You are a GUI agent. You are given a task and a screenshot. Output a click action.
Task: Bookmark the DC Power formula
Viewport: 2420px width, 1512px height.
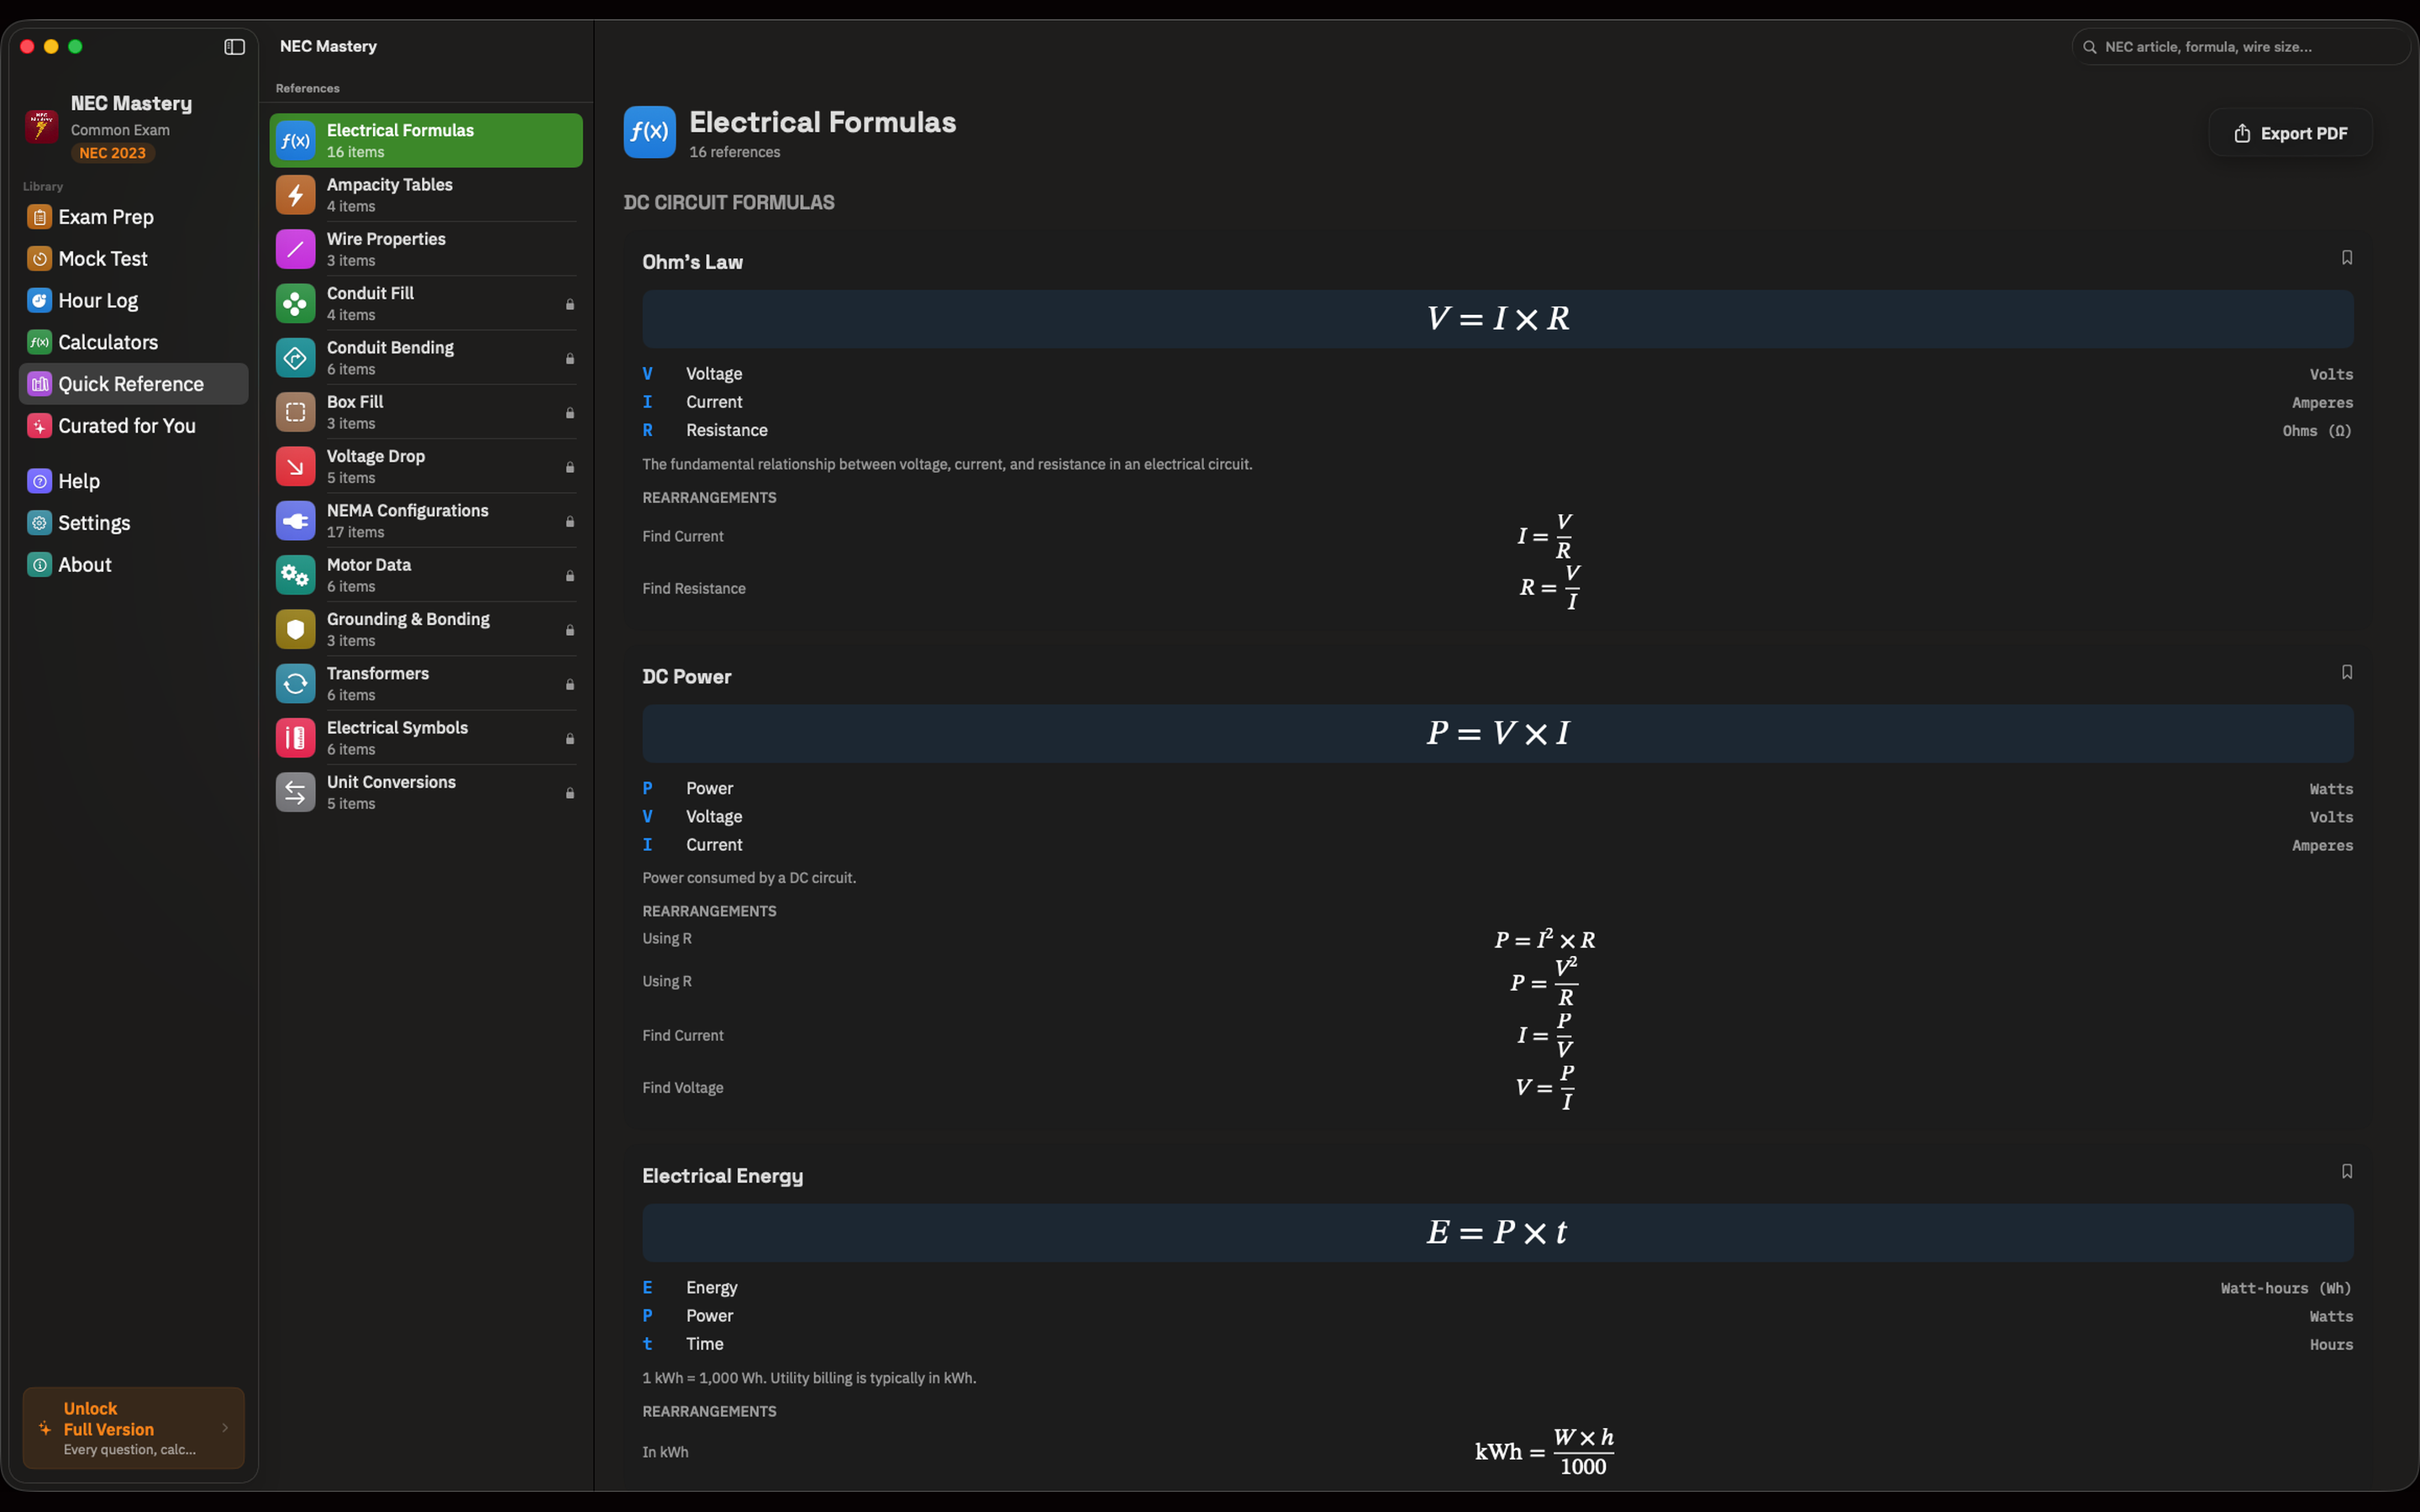click(x=2346, y=672)
